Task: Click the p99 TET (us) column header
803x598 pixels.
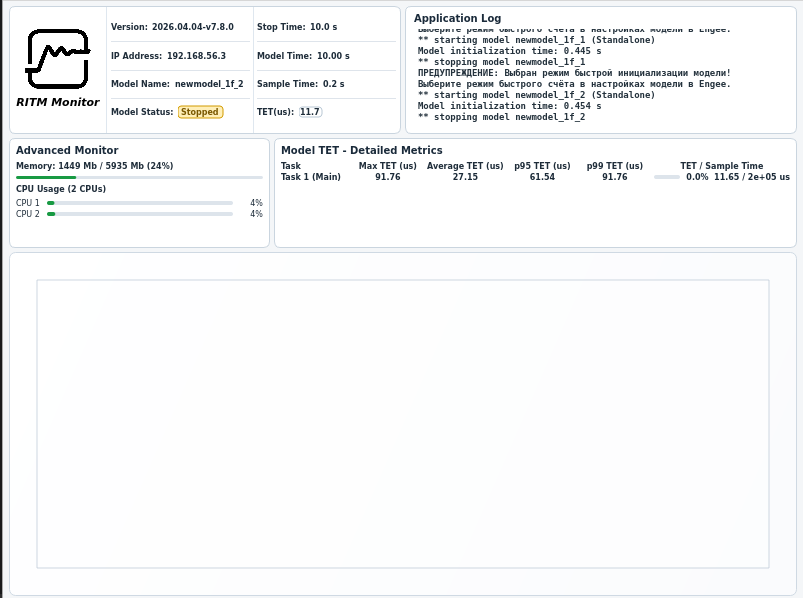Action: (615, 166)
